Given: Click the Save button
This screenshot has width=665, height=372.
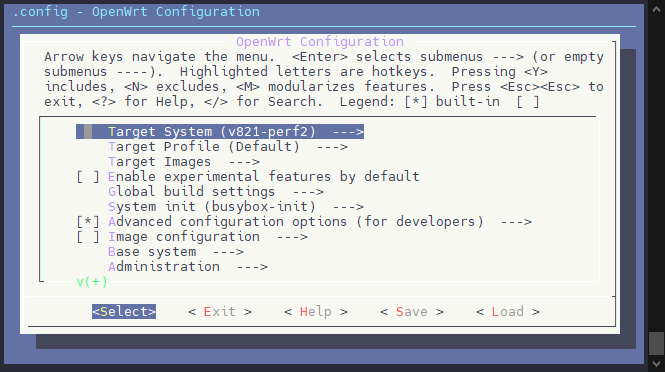Looking at the screenshot, I should point(411,312).
